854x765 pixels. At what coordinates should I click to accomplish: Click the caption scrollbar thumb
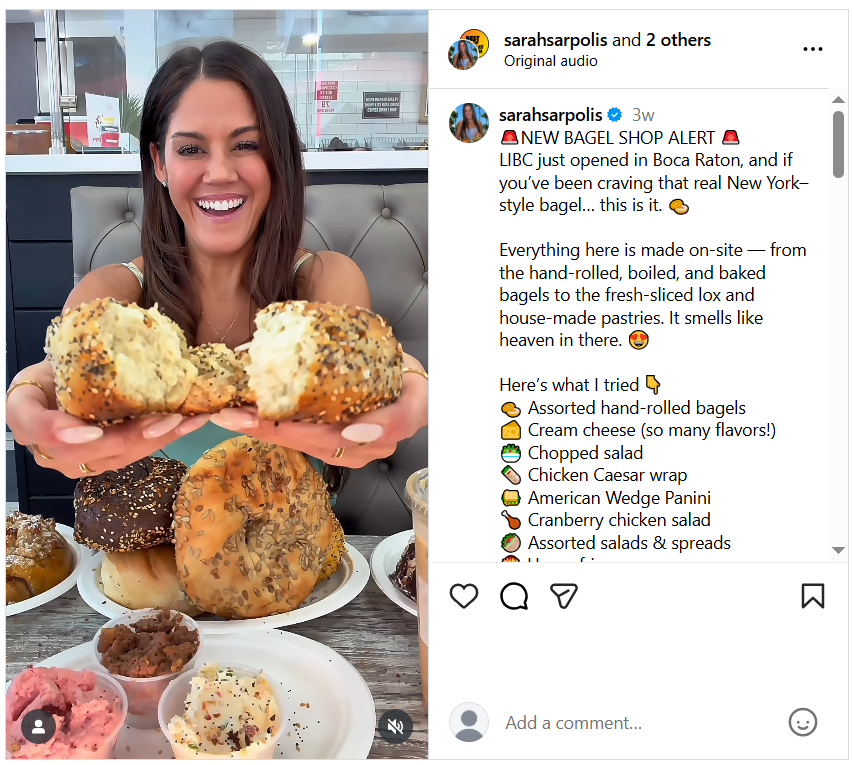[838, 144]
